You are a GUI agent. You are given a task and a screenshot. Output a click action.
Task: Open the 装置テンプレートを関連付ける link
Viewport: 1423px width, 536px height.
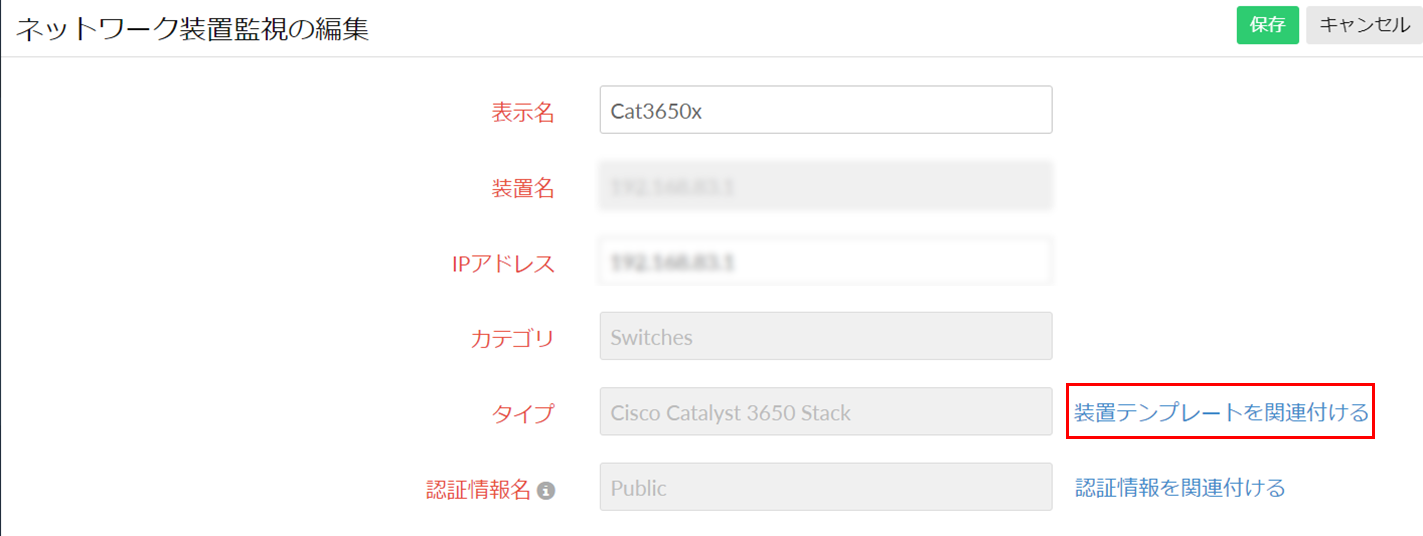[1221, 412]
